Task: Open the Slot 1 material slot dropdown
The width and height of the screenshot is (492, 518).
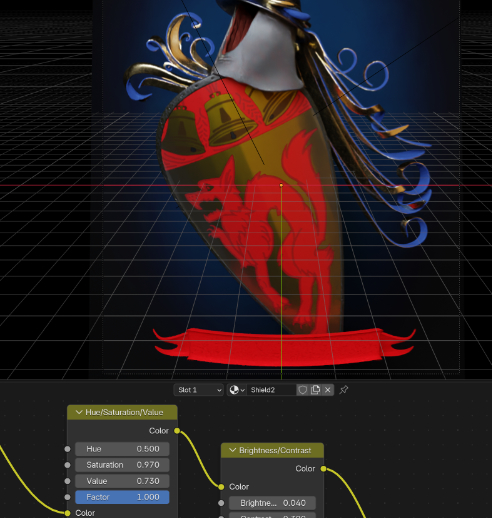Action: coord(198,390)
